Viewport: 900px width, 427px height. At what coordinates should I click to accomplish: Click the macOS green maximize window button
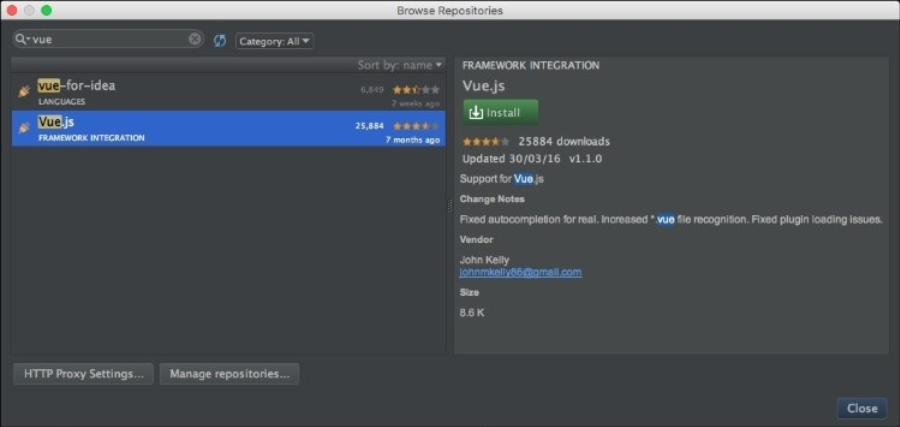46,10
